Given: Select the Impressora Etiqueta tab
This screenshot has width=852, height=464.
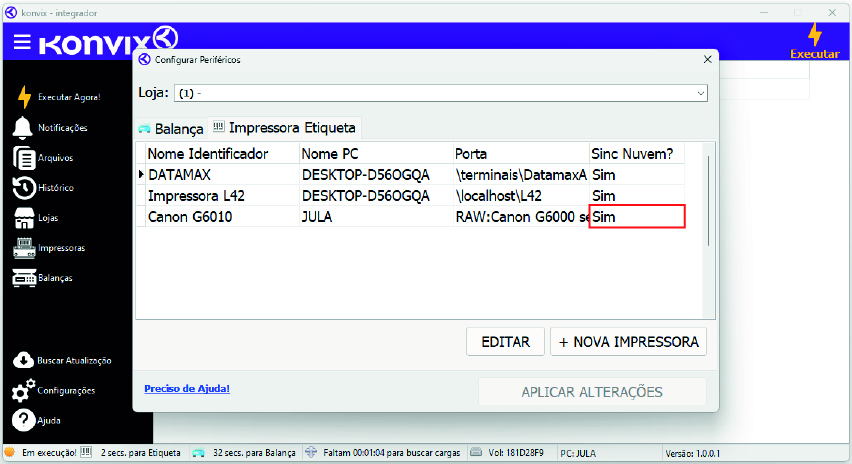Looking at the screenshot, I should click(284, 128).
